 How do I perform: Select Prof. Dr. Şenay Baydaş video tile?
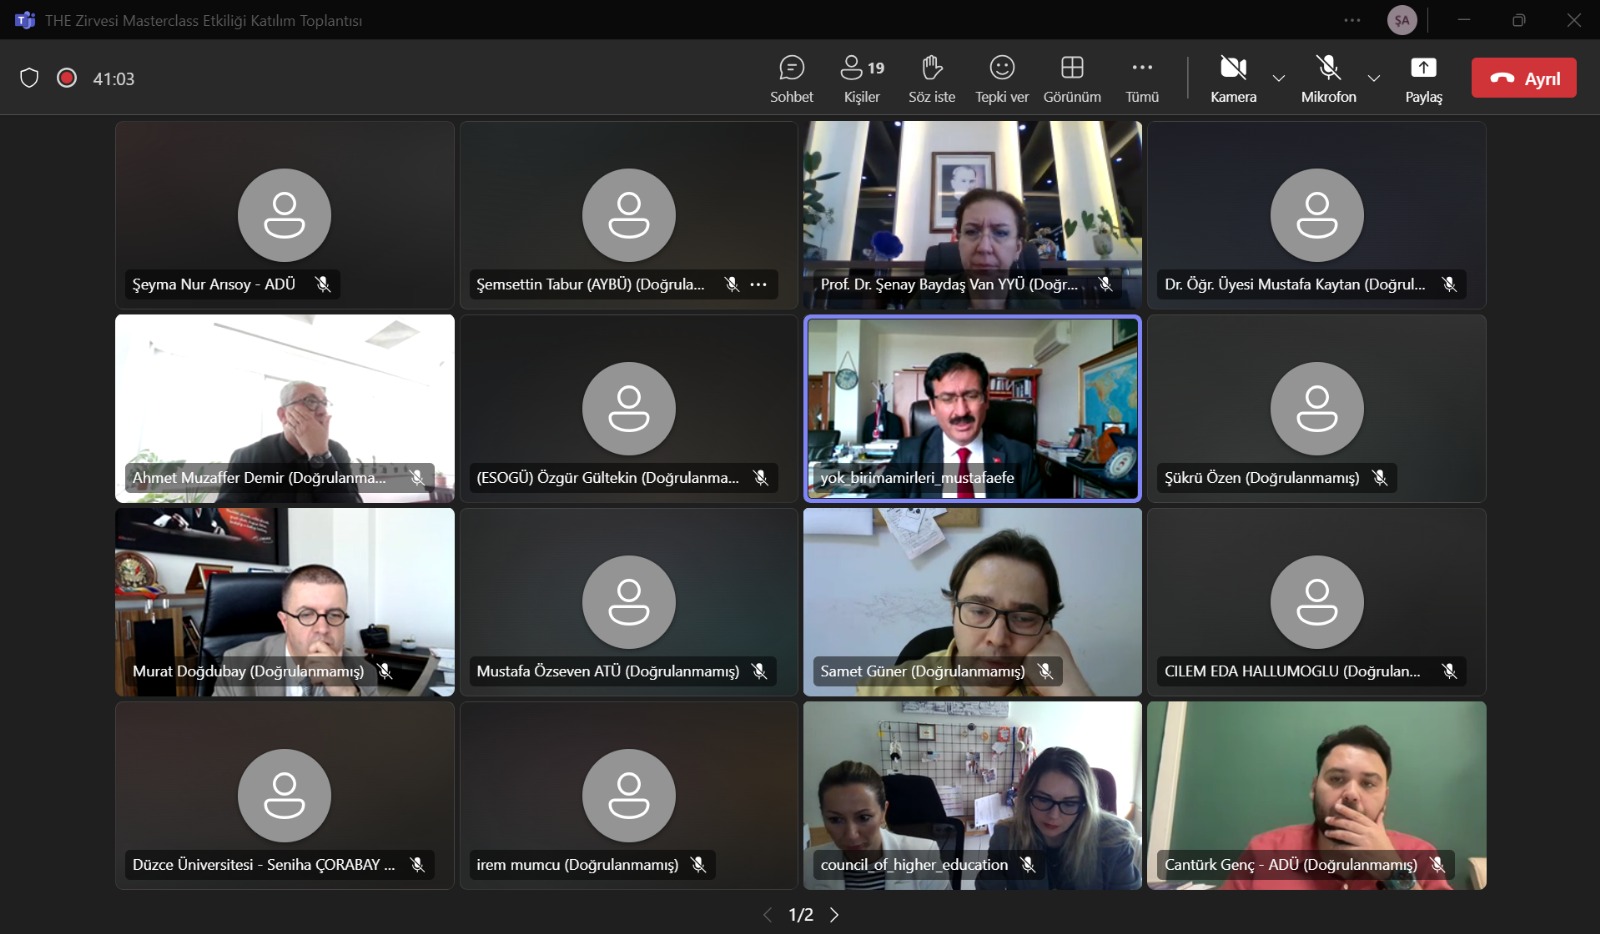coord(973,215)
